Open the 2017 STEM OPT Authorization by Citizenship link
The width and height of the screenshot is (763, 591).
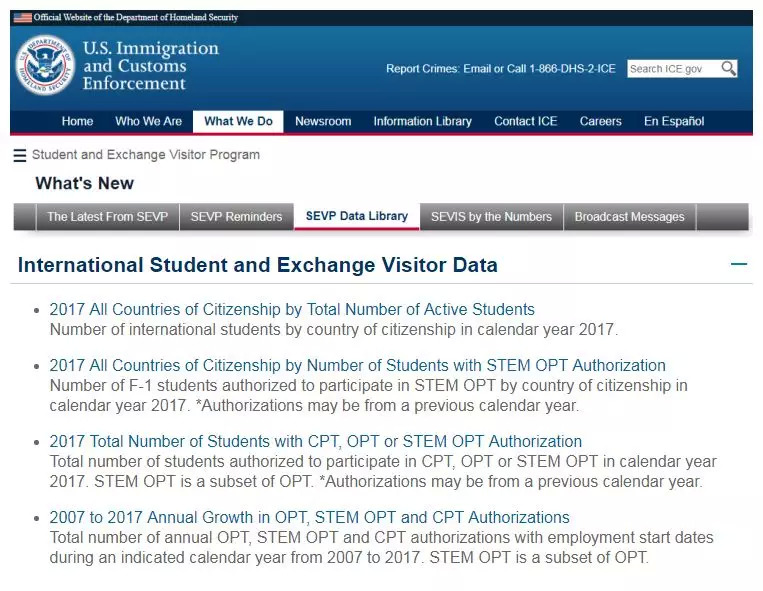357,366
